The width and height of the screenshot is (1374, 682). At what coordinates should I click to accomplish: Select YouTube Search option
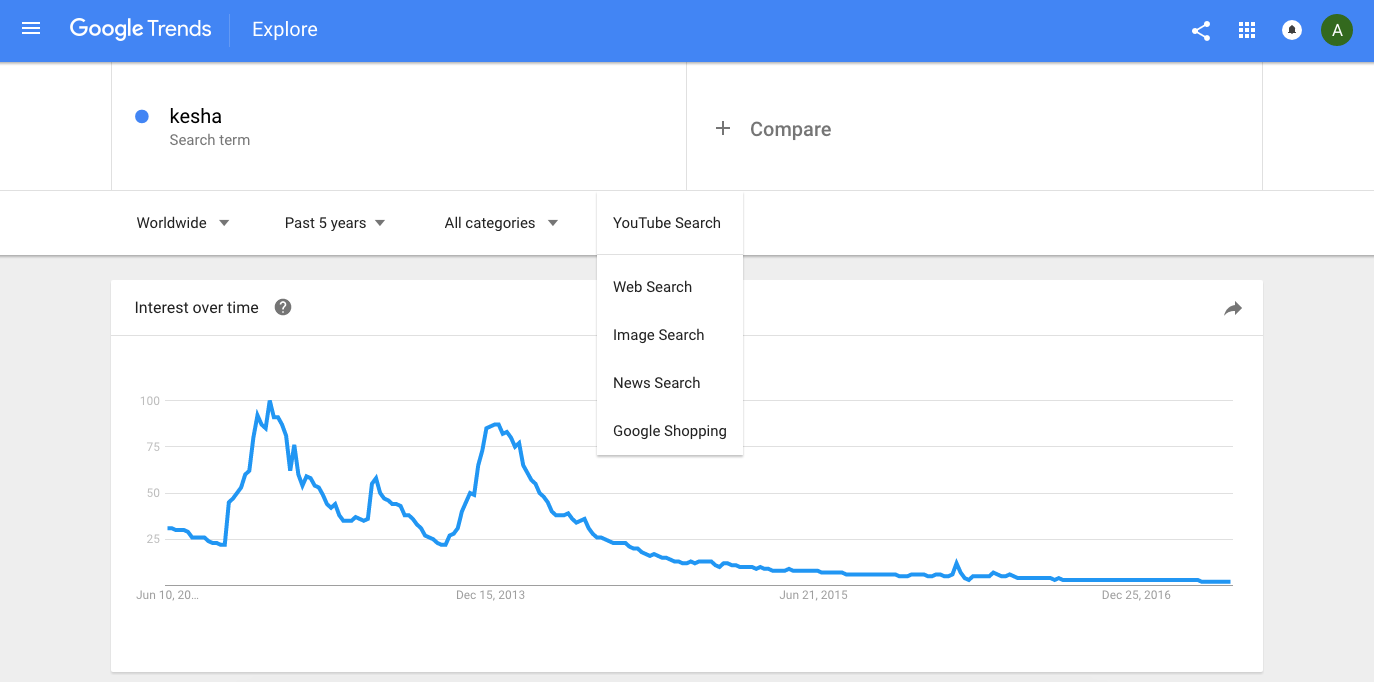(666, 223)
